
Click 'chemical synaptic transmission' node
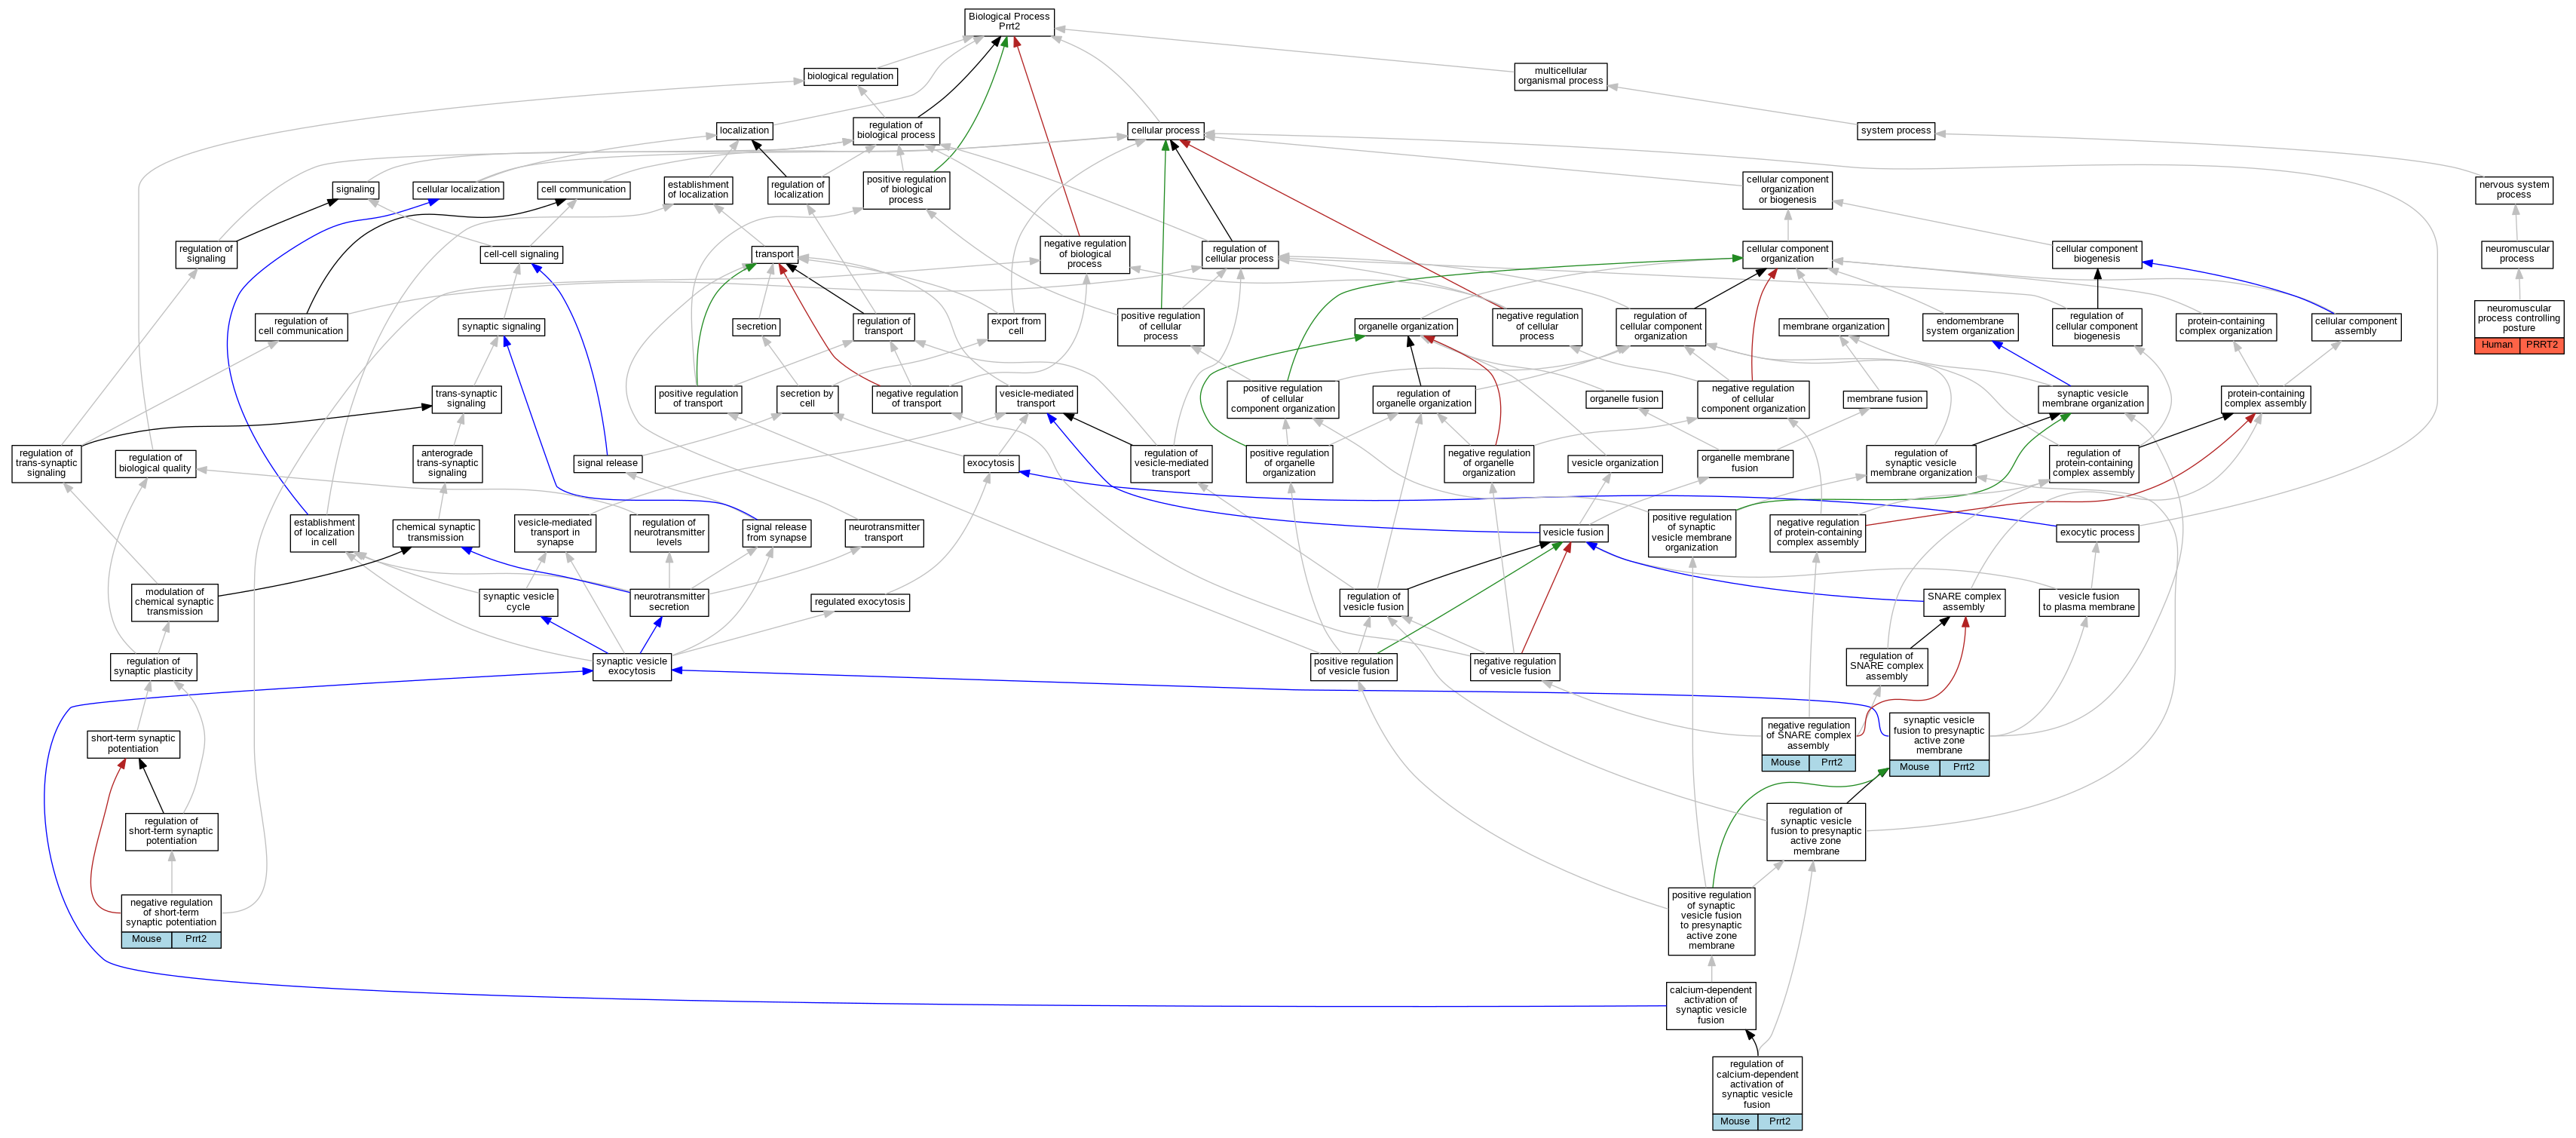436,533
